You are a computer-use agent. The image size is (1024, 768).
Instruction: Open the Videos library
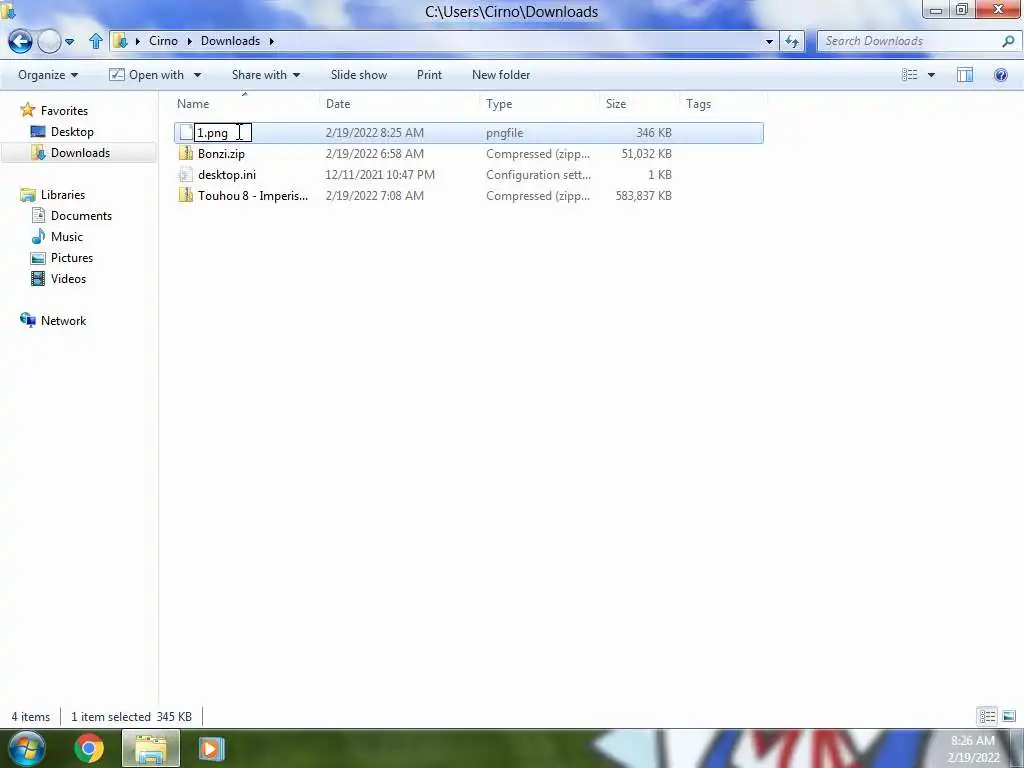(x=68, y=279)
